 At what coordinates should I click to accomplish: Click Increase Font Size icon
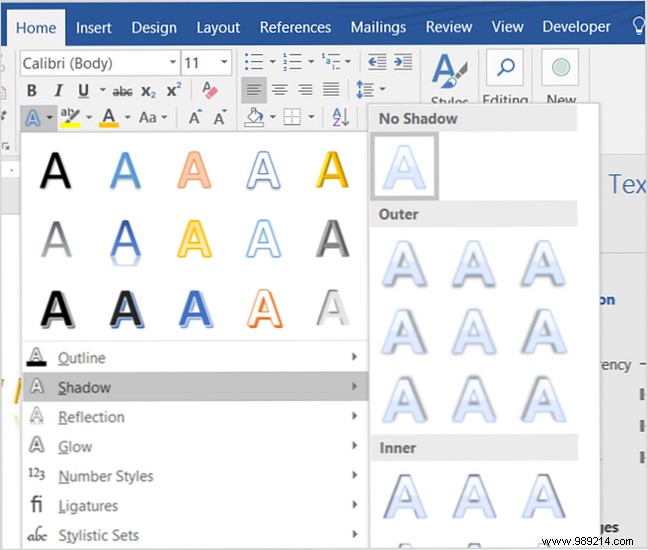point(195,117)
